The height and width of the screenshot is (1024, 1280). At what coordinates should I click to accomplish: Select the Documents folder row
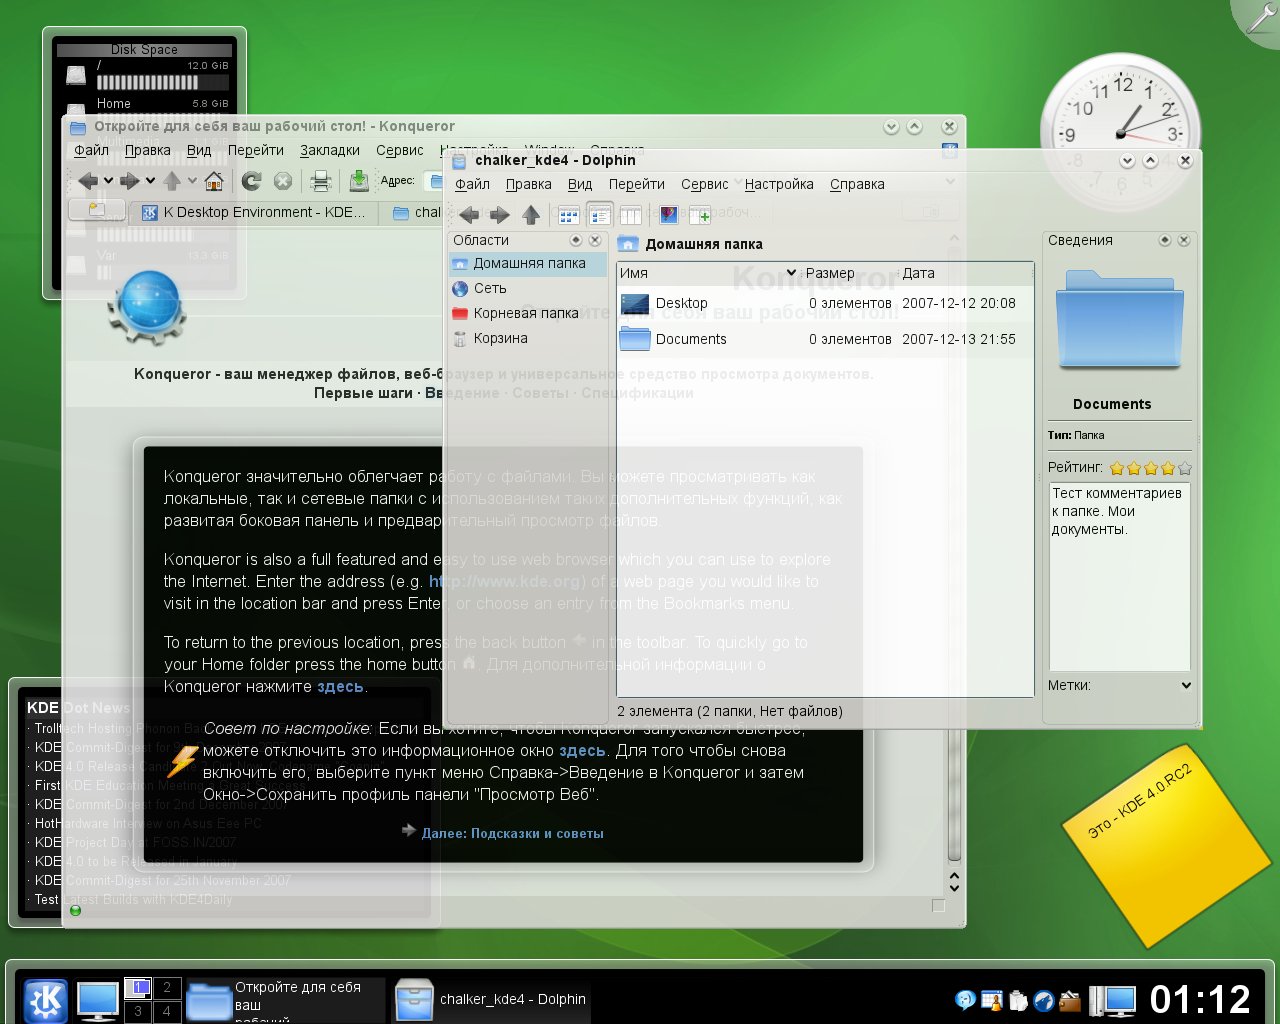tap(825, 339)
